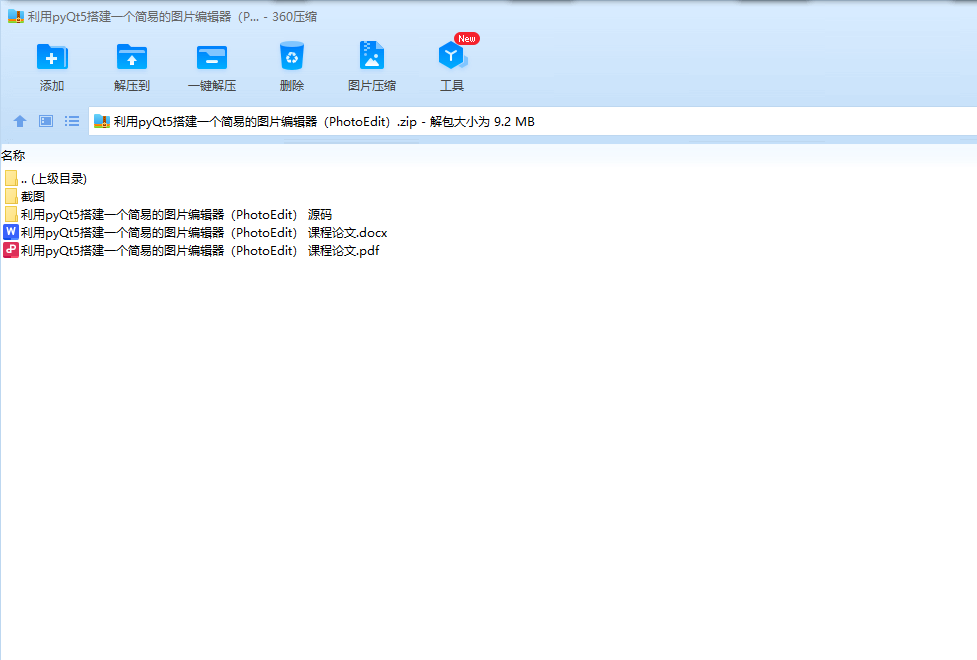Select the PhotoEdit 源码 folder
Image resolution: width=977 pixels, height=660 pixels.
(x=168, y=214)
